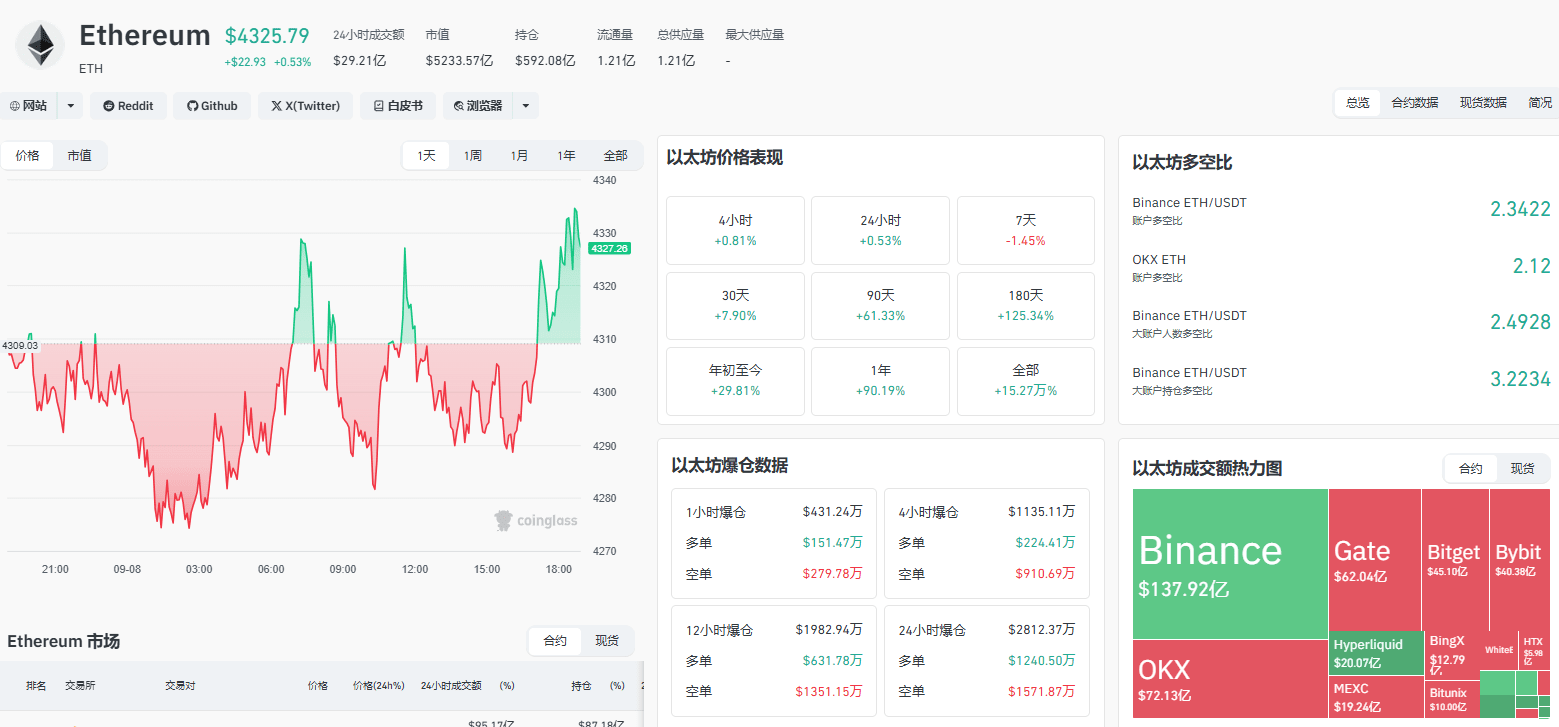Click the 3.2234 大账户持仓多空比 value
This screenshot has height=727, width=1559.
click(x=1520, y=379)
